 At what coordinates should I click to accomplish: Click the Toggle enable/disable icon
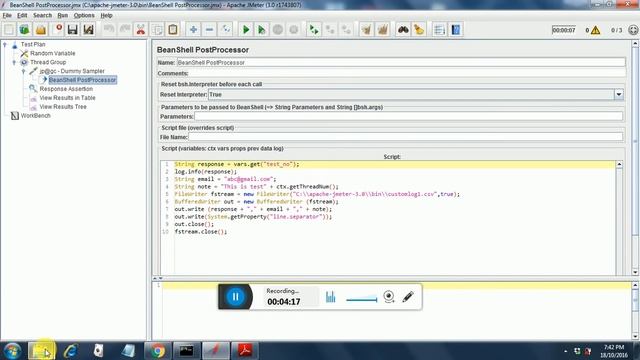(x=225, y=29)
